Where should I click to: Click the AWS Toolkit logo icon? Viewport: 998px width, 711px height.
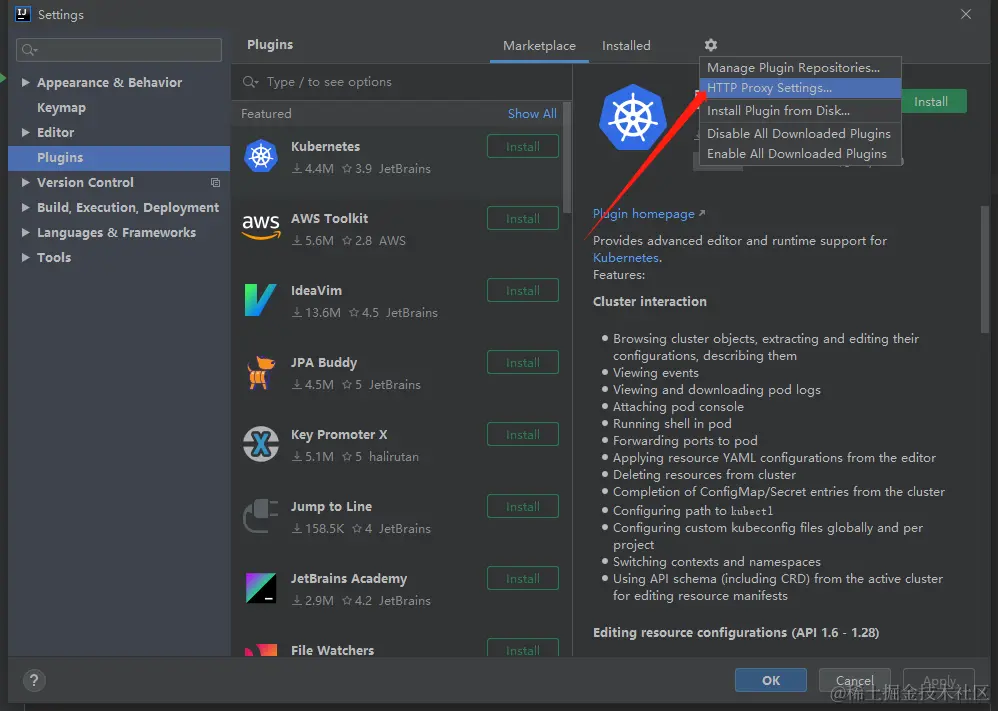pyautogui.click(x=261, y=227)
